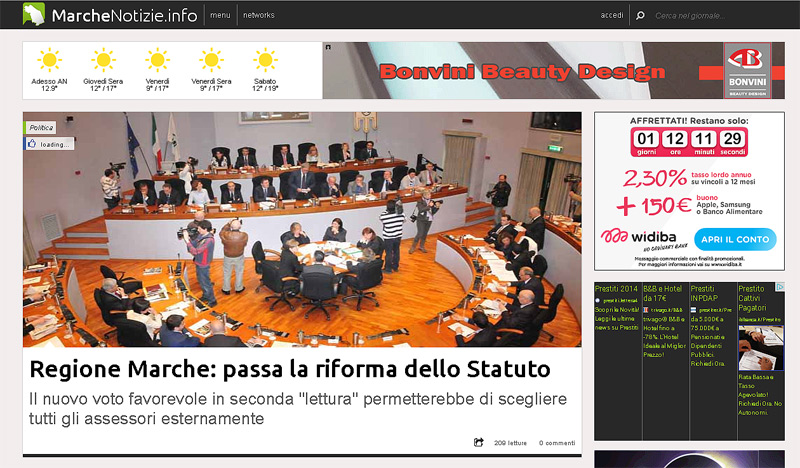This screenshot has height=468, width=800.
Task: Click the 0 commenti link
Action: [x=557, y=443]
